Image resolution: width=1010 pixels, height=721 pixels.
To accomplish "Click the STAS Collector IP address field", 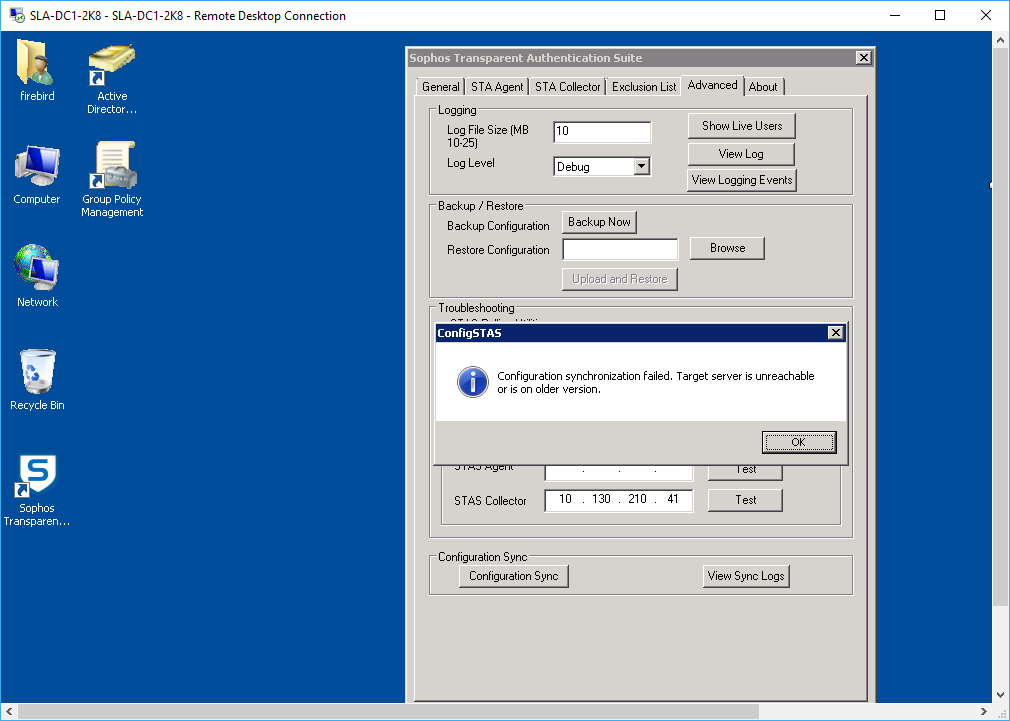I will (x=619, y=500).
